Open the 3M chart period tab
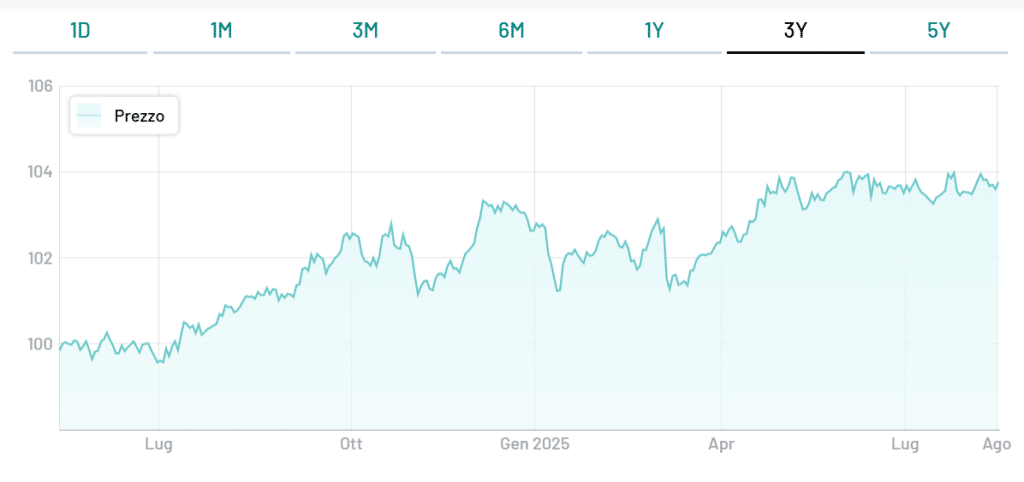Image resolution: width=1024 pixels, height=482 pixels. point(365,31)
